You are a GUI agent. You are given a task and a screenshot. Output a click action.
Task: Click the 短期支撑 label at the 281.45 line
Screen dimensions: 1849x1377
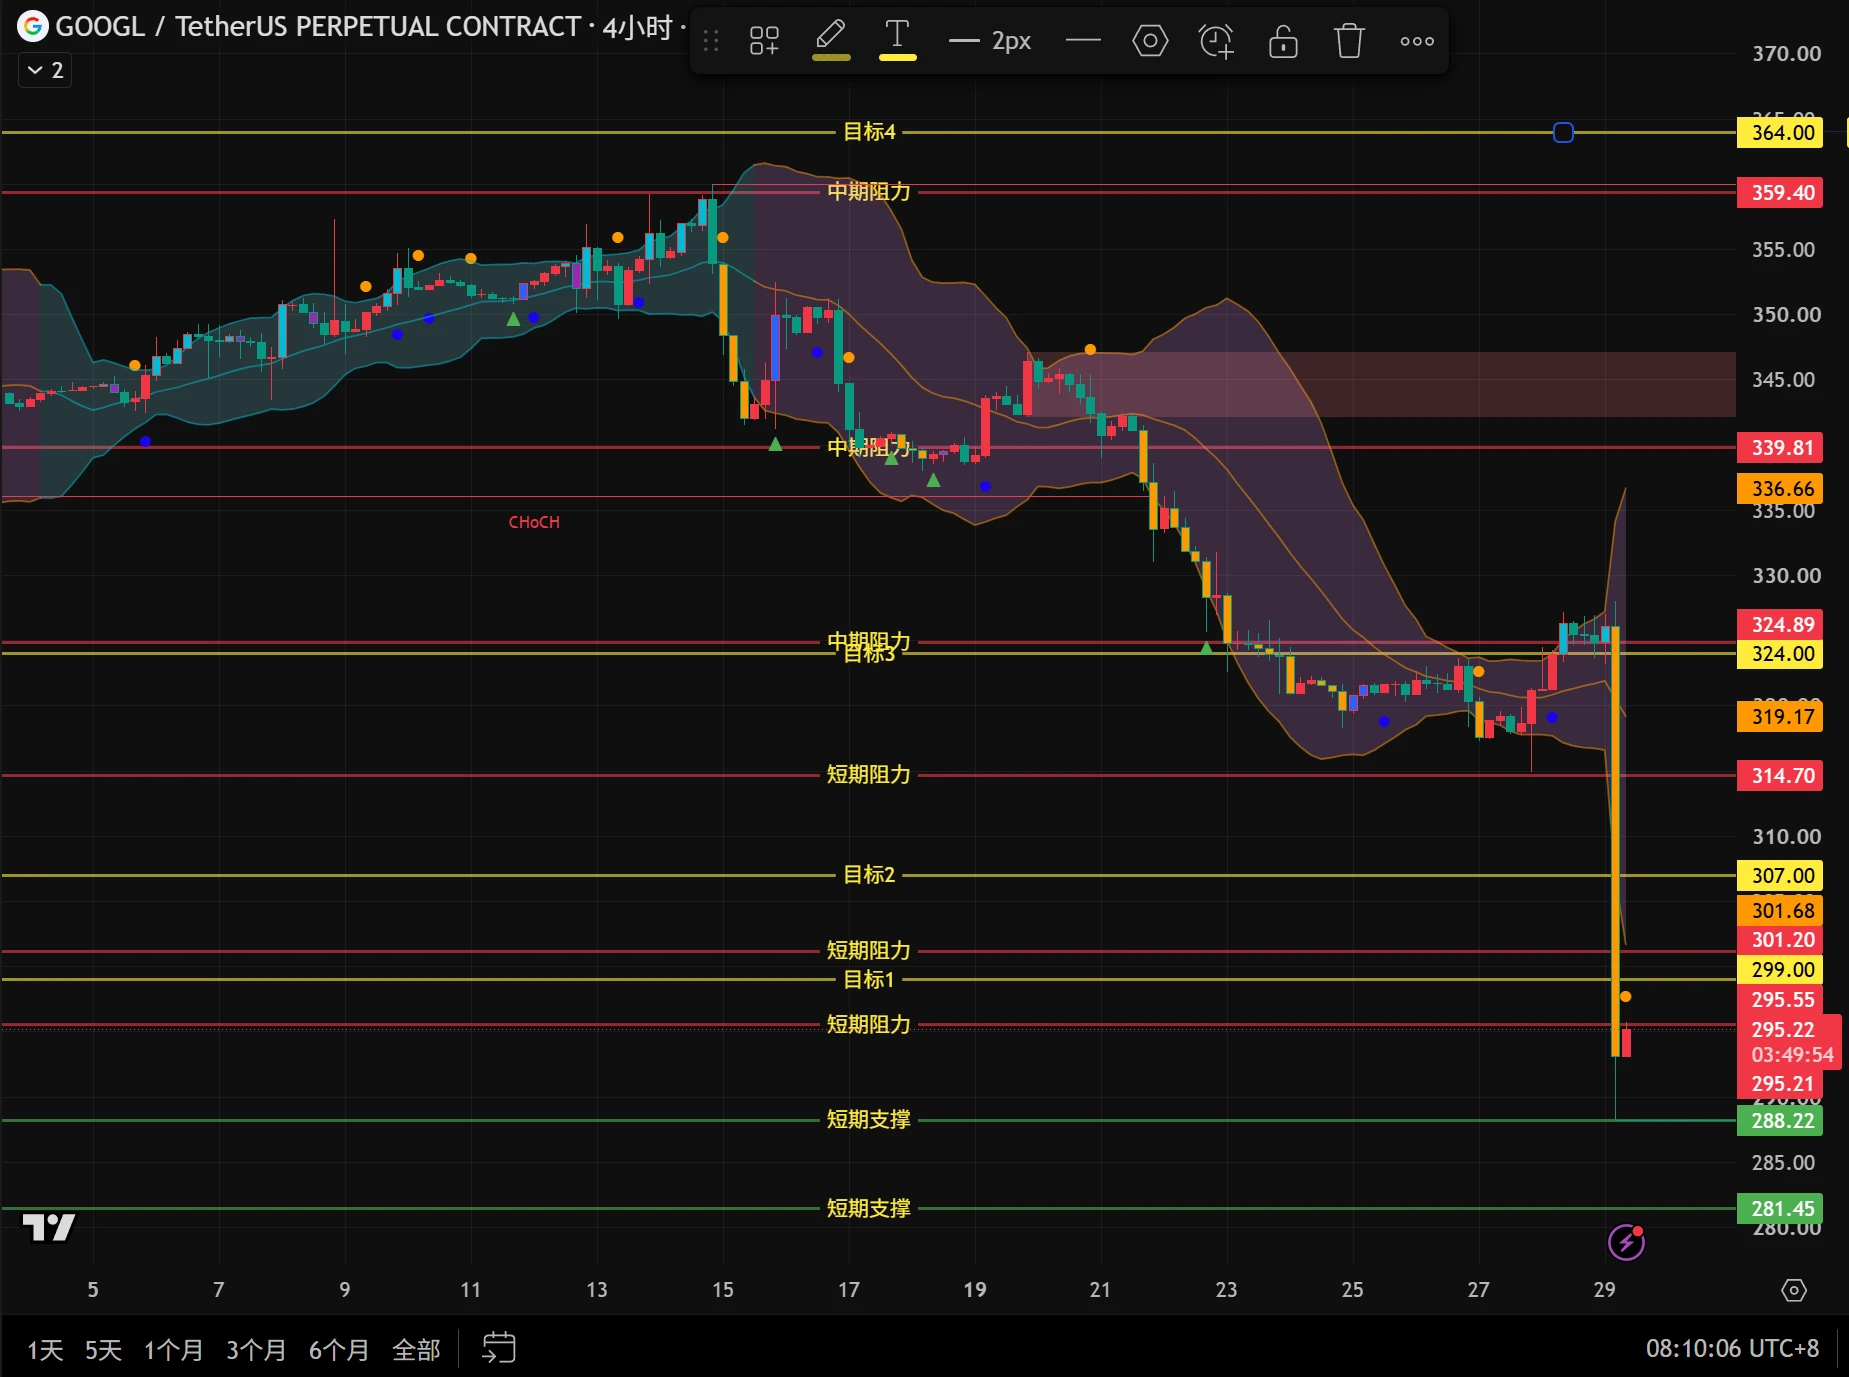click(869, 1209)
